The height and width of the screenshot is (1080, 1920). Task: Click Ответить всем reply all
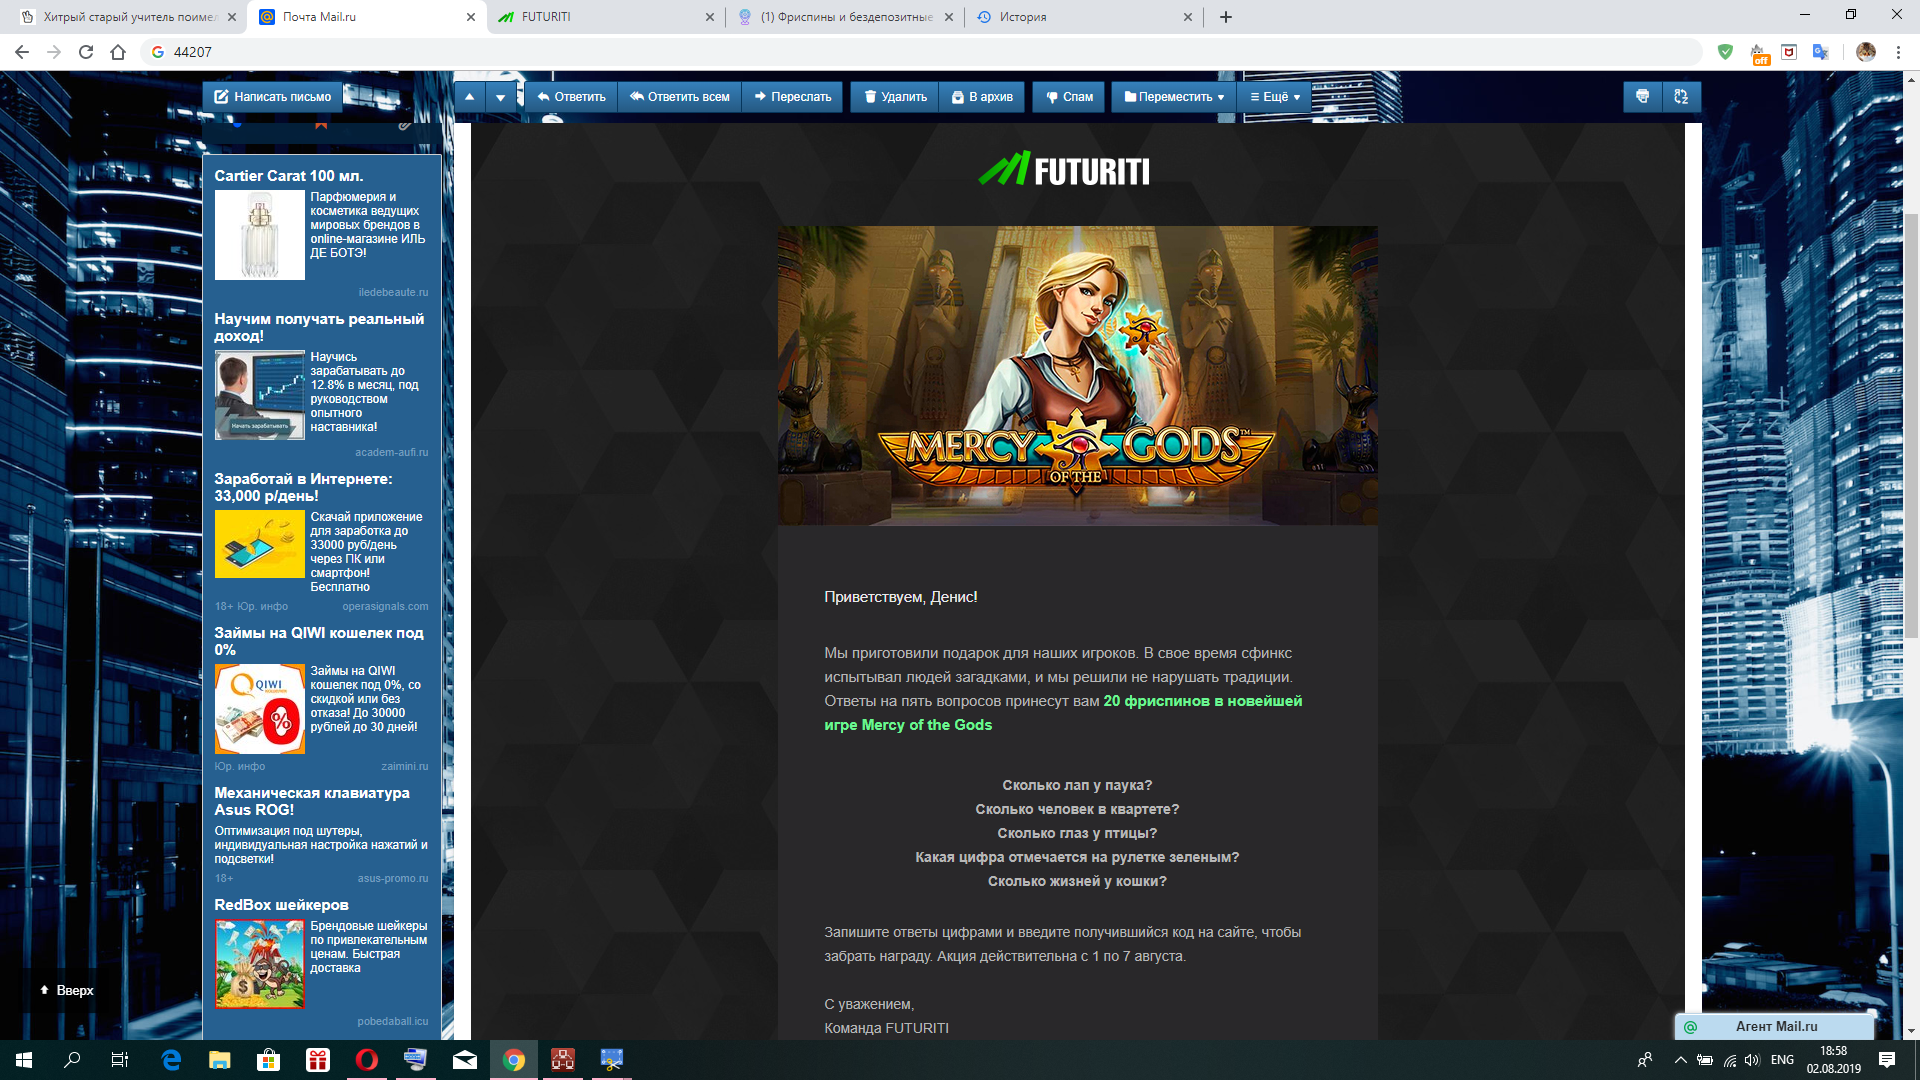pos(680,97)
